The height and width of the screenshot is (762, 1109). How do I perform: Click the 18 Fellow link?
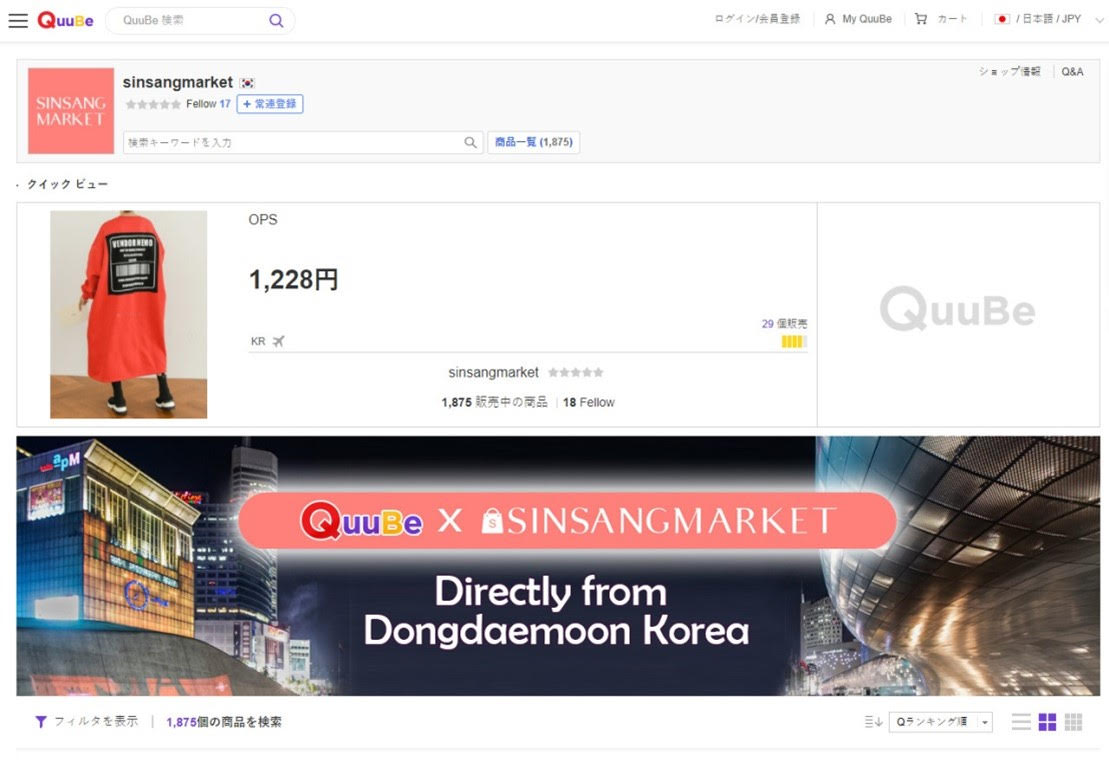(588, 402)
